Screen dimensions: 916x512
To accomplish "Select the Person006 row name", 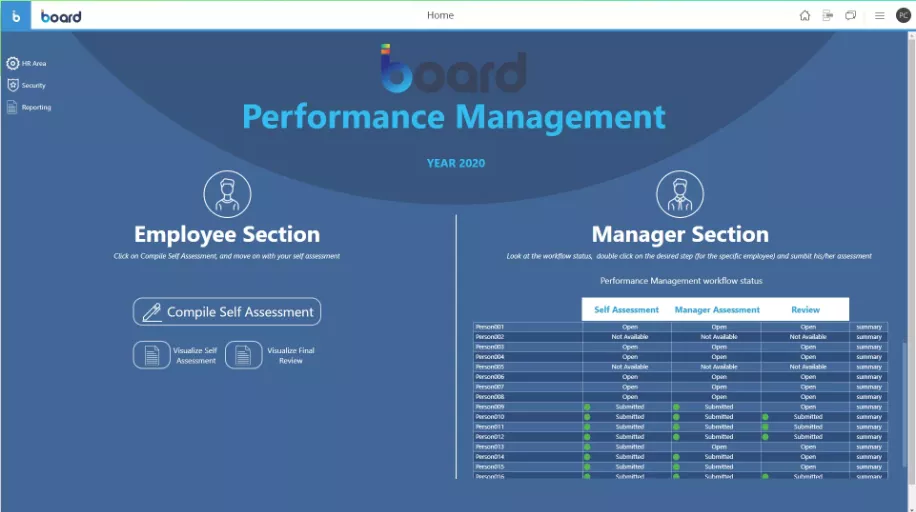I will (x=490, y=377).
